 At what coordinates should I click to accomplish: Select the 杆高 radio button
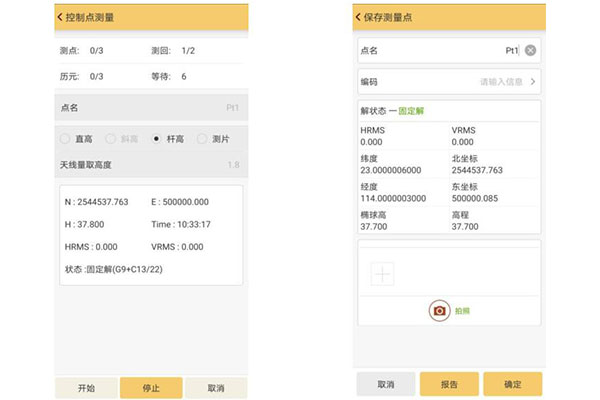(x=157, y=139)
